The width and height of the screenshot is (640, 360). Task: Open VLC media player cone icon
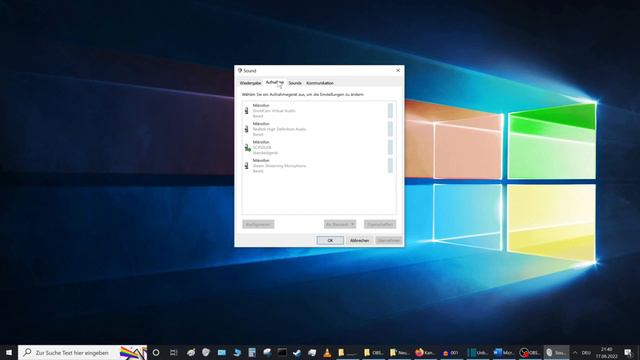pos(327,352)
